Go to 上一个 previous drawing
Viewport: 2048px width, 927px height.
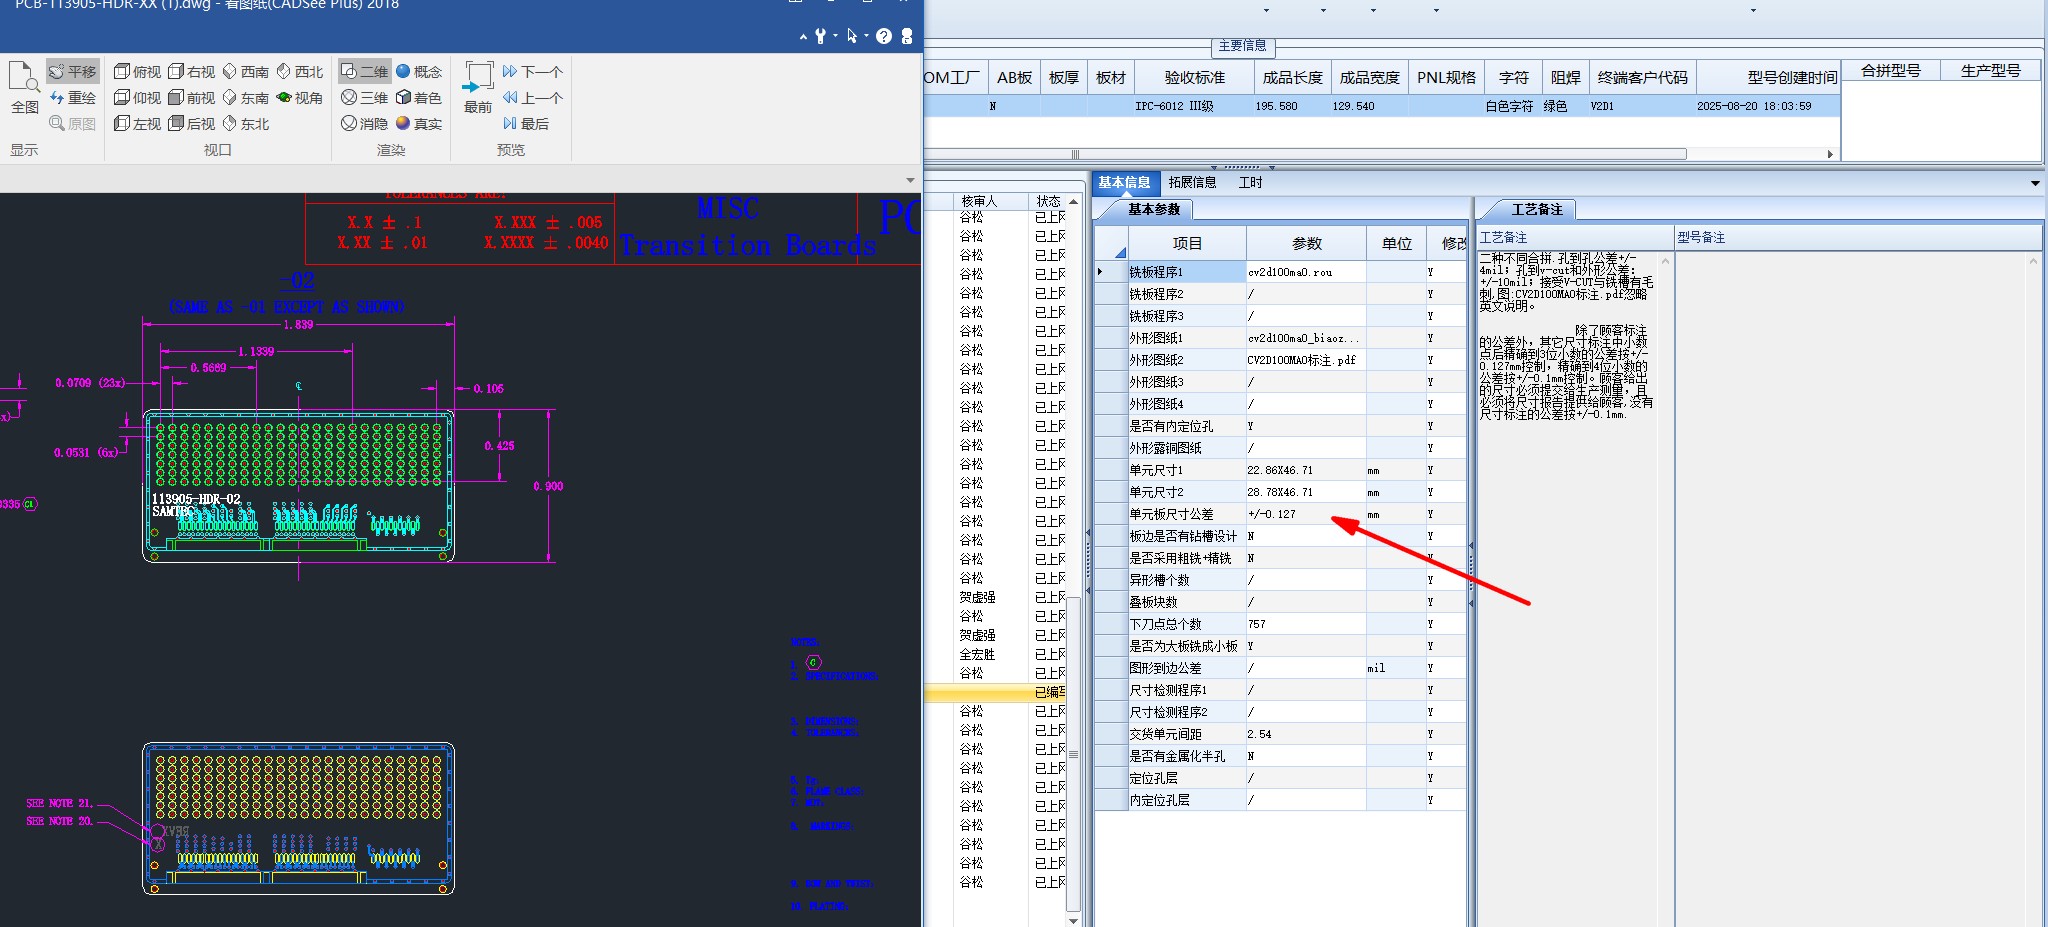click(533, 98)
